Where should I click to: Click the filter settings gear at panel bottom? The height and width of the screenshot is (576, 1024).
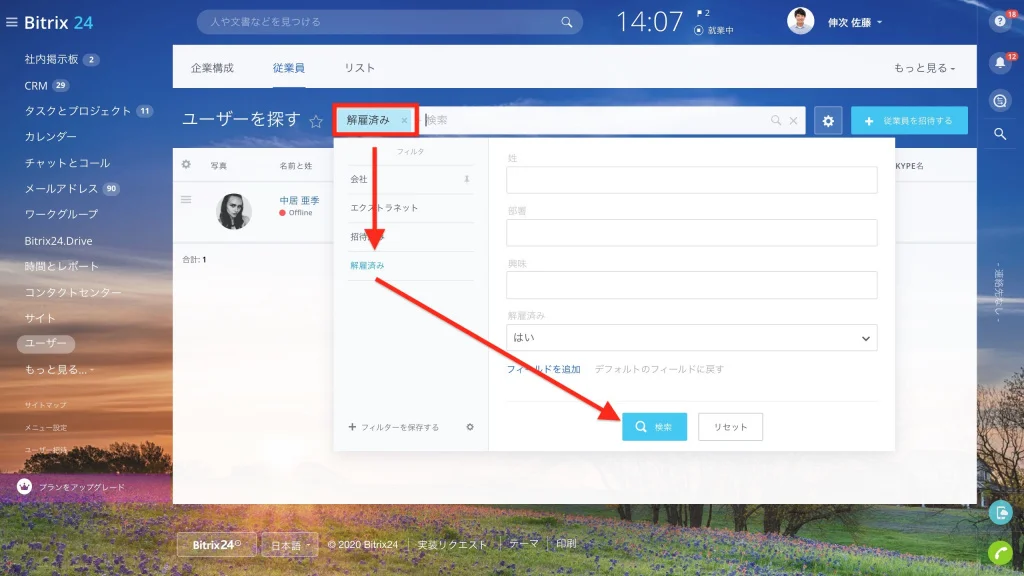tap(470, 427)
